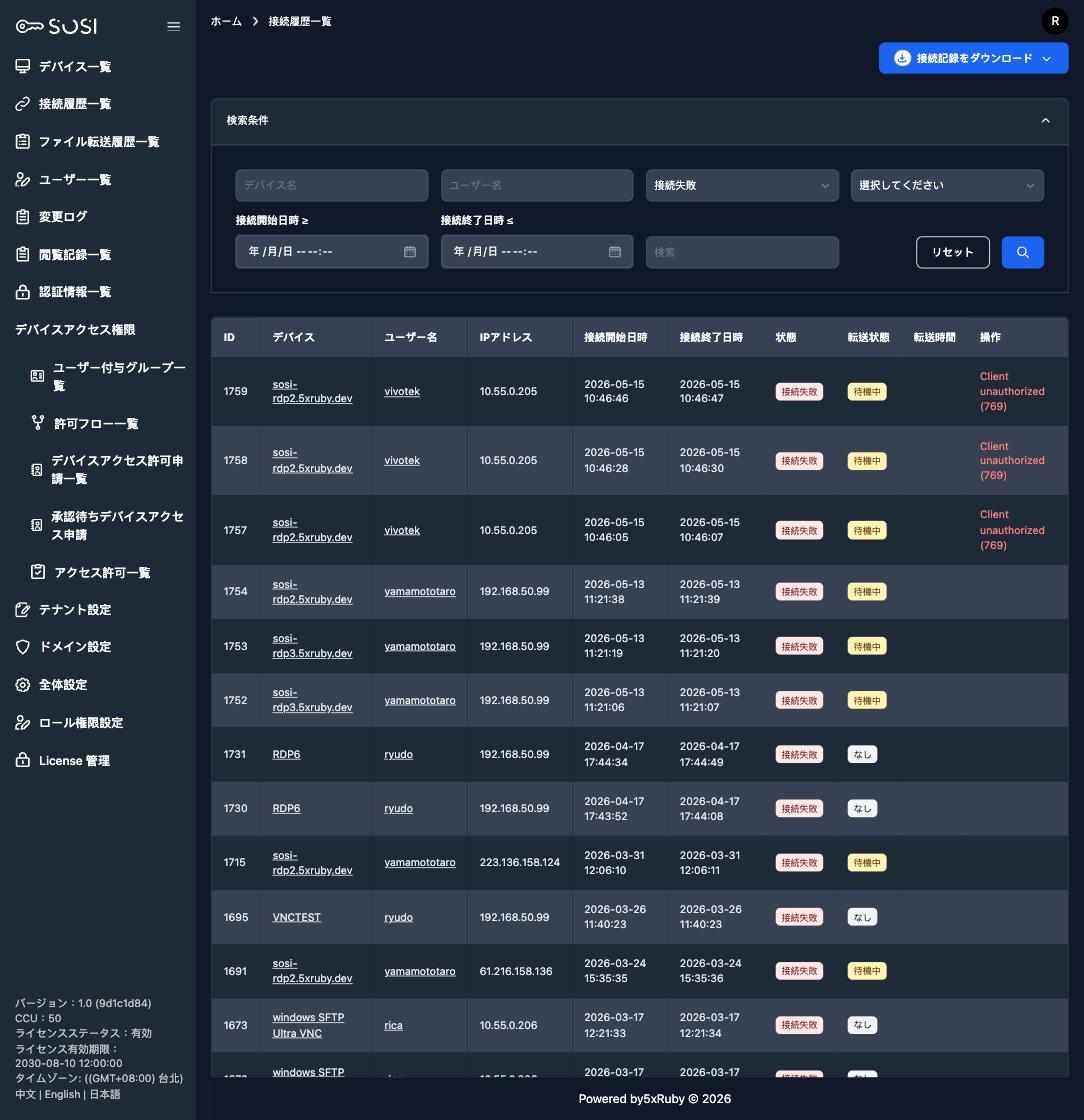Go to ユーザー付与グループ一覧
Image resolution: width=1084 pixels, height=1120 pixels.
pos(119,376)
